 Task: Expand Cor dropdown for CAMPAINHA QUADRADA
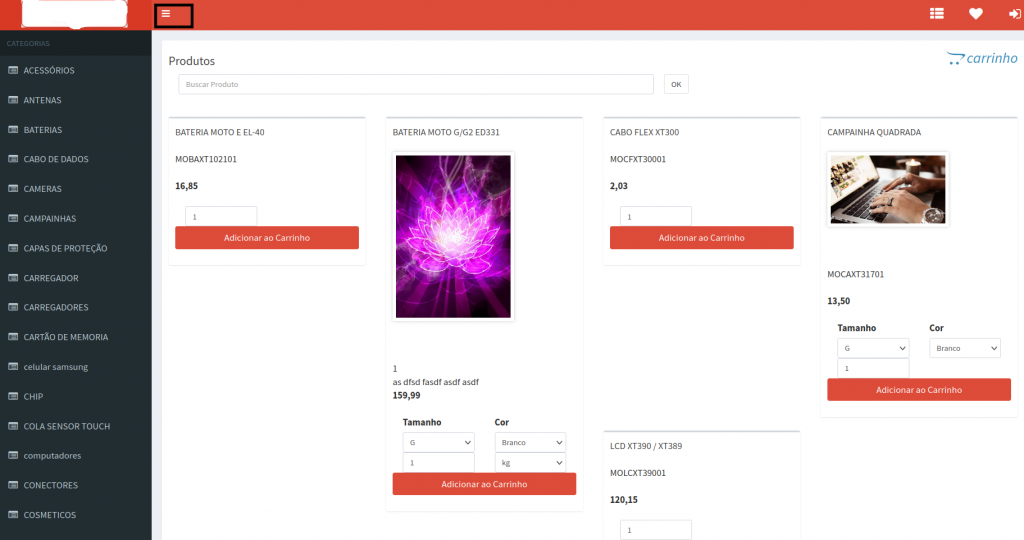(x=964, y=348)
